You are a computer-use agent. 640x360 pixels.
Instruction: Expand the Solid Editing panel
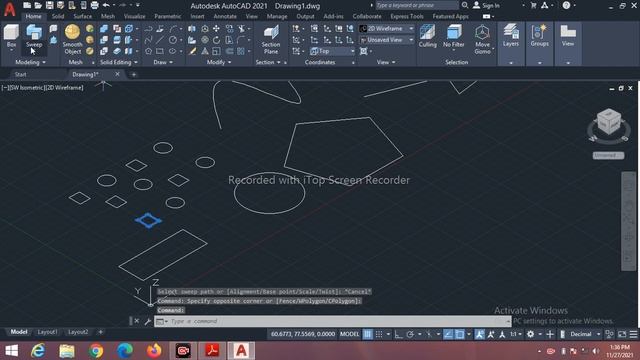[119, 62]
